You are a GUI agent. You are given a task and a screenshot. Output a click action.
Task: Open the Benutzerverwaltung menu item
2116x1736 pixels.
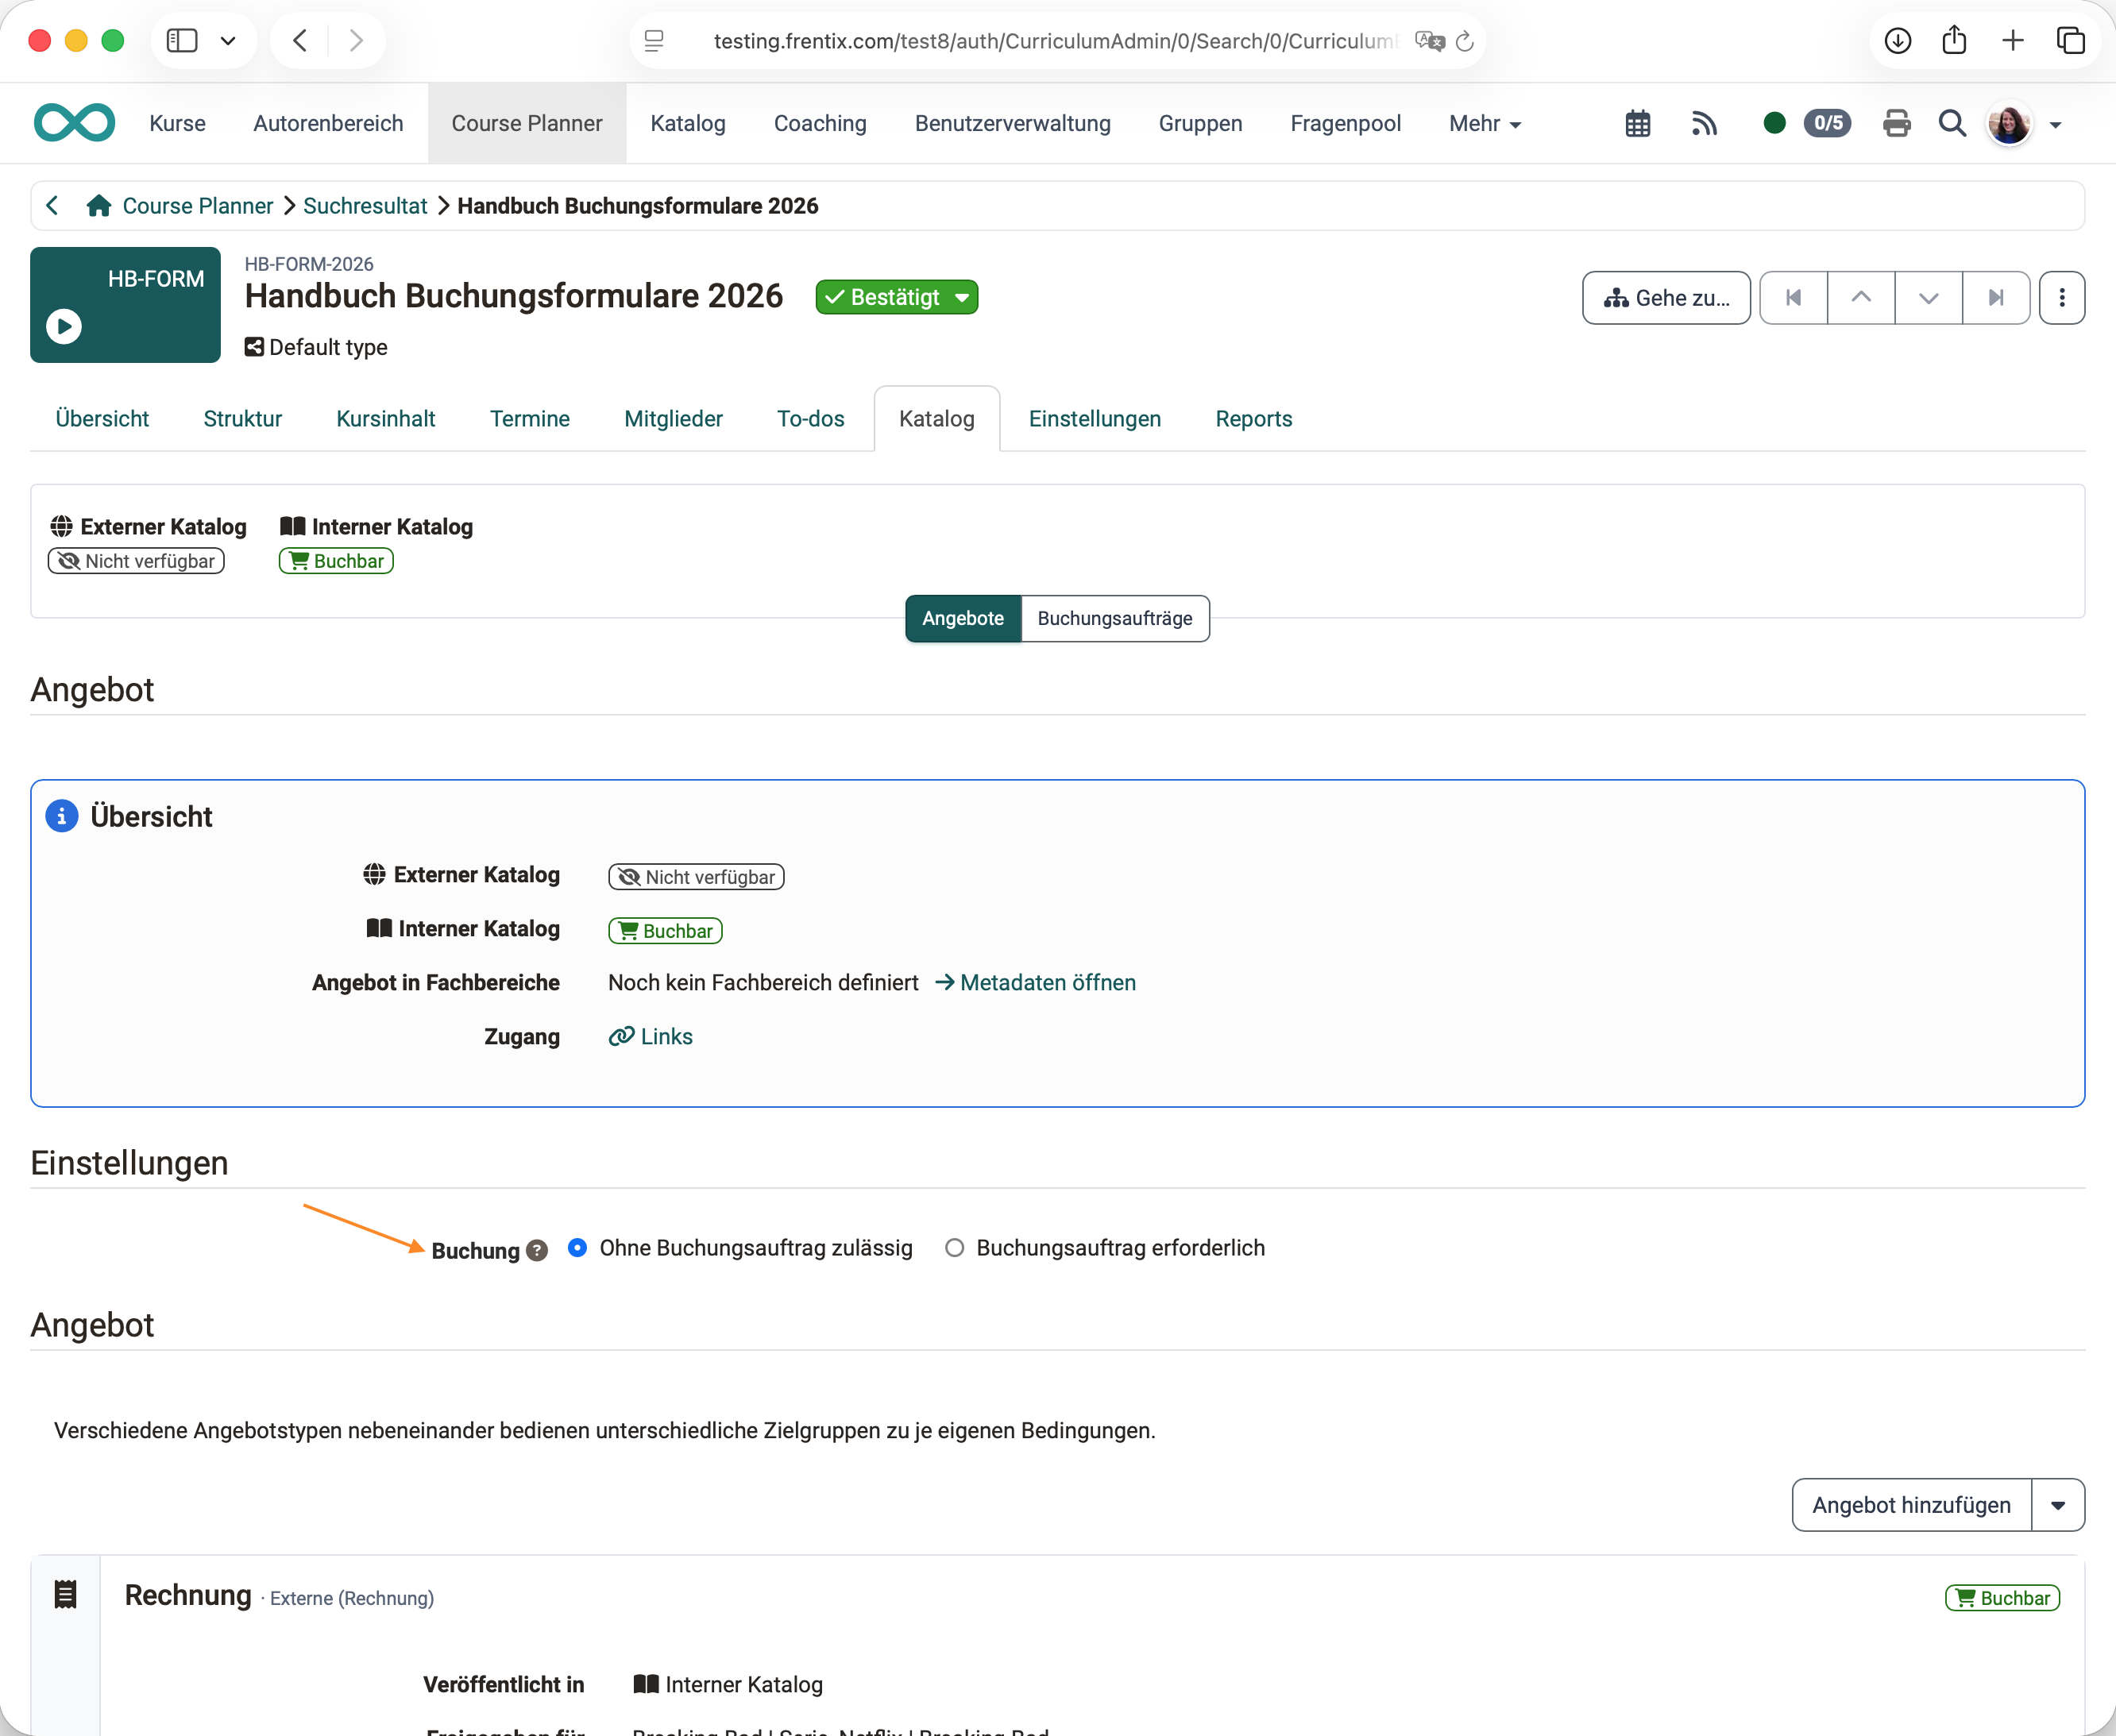tap(1012, 124)
